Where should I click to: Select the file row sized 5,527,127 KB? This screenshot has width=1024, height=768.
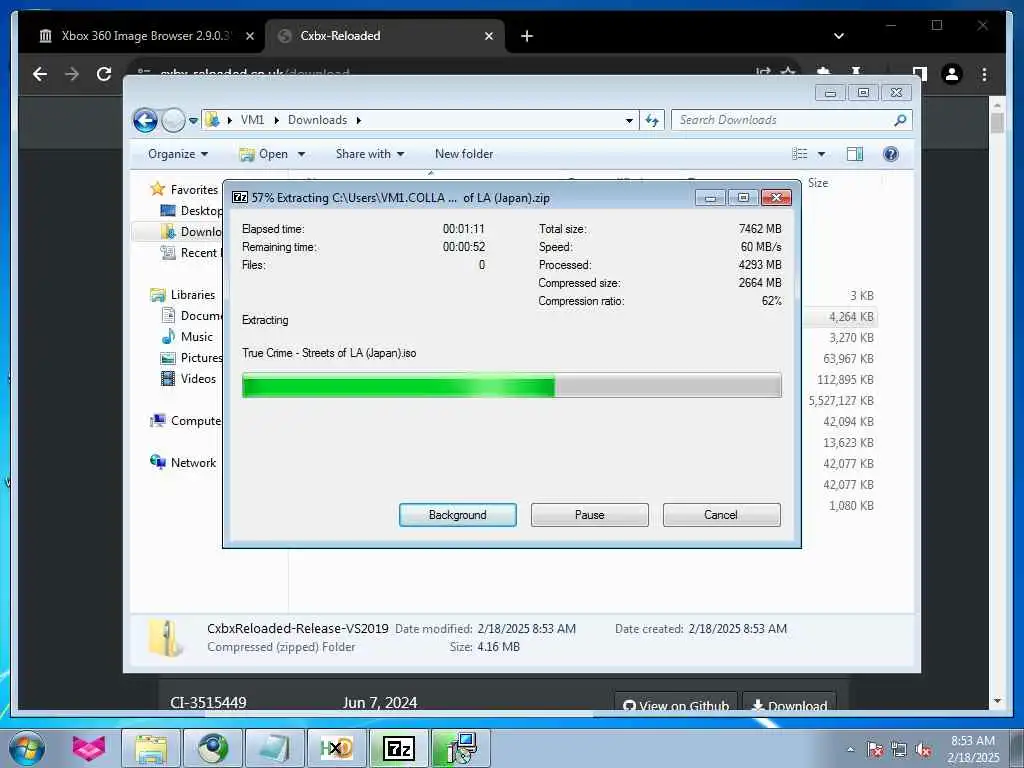pyautogui.click(x=839, y=401)
